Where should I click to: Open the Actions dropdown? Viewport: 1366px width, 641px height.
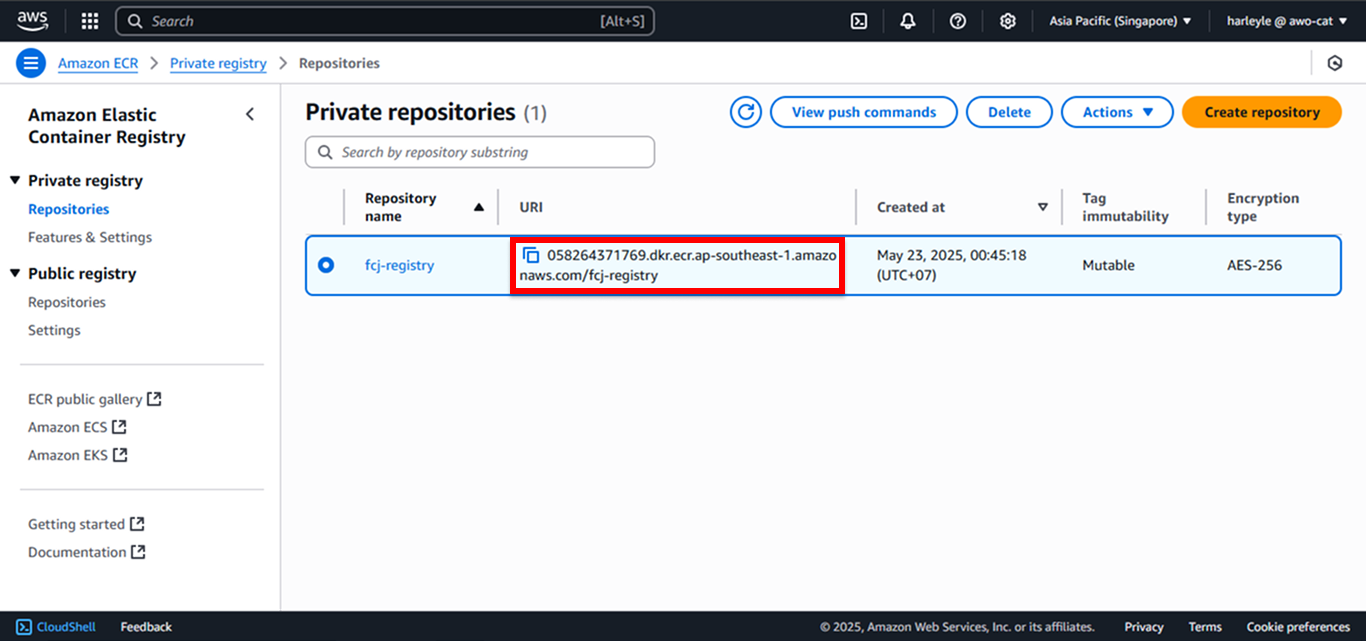pyautogui.click(x=1117, y=112)
